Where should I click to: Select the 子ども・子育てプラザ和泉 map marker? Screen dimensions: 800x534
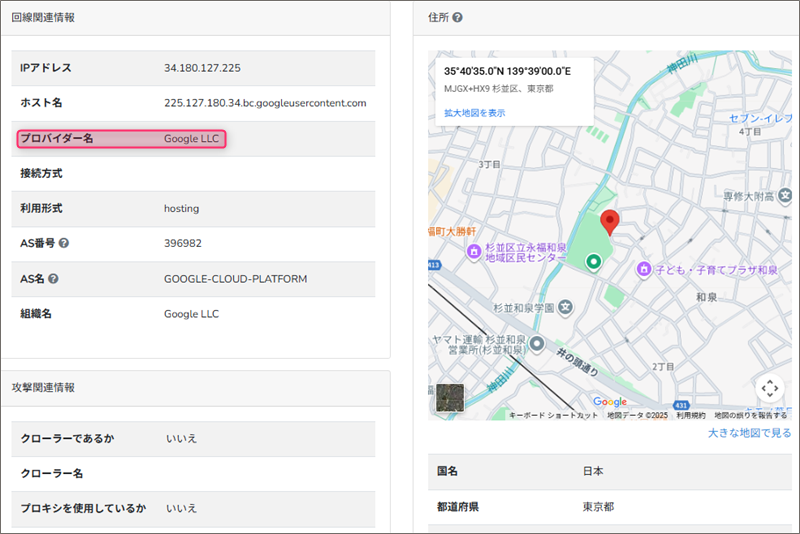(x=645, y=269)
